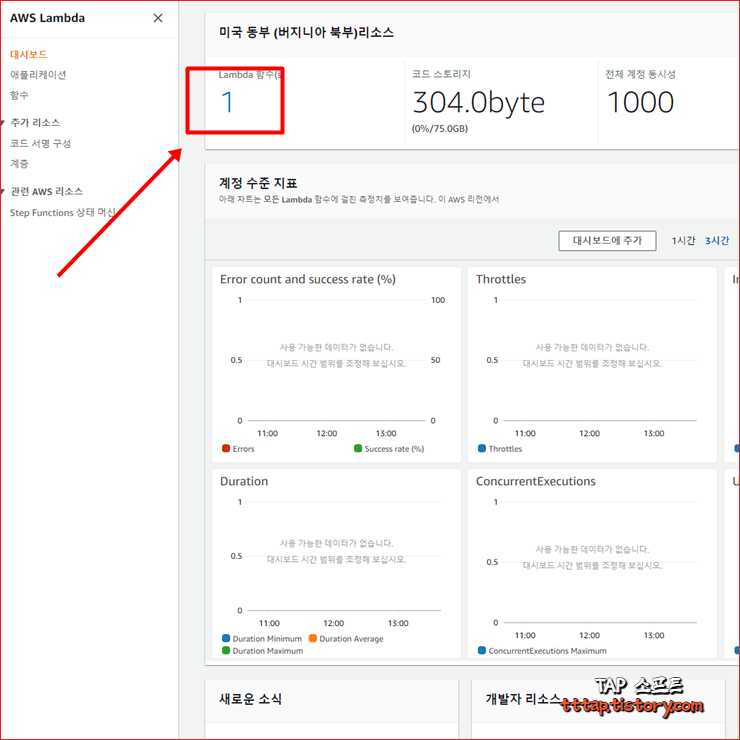
Task: Toggle the Throttles legend blue swatch
Action: coord(482,448)
